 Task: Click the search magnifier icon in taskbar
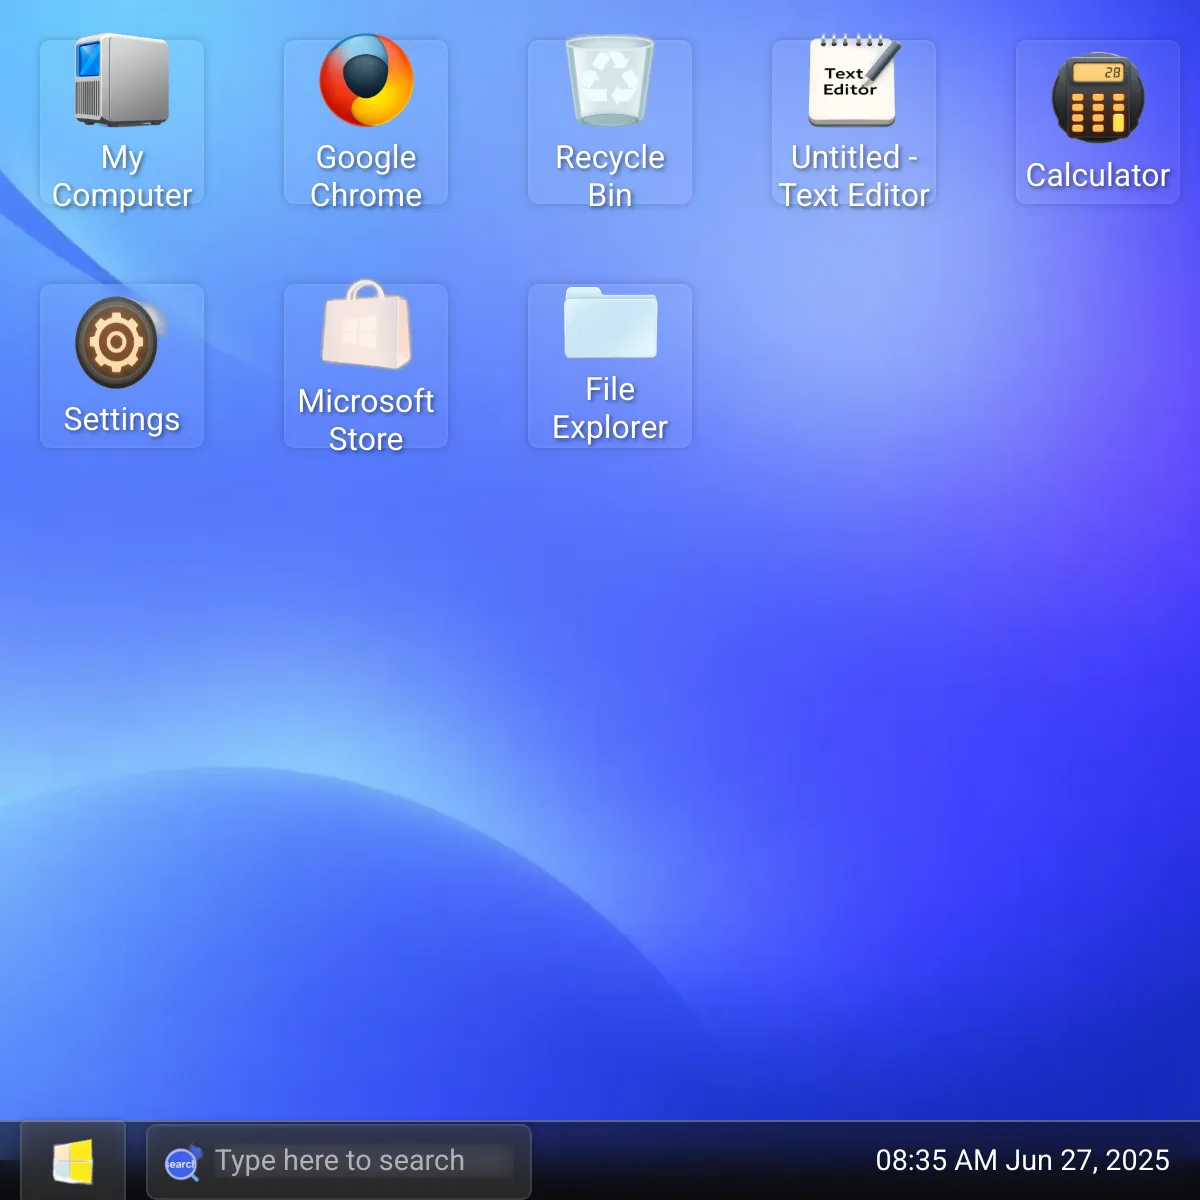[x=182, y=1163]
